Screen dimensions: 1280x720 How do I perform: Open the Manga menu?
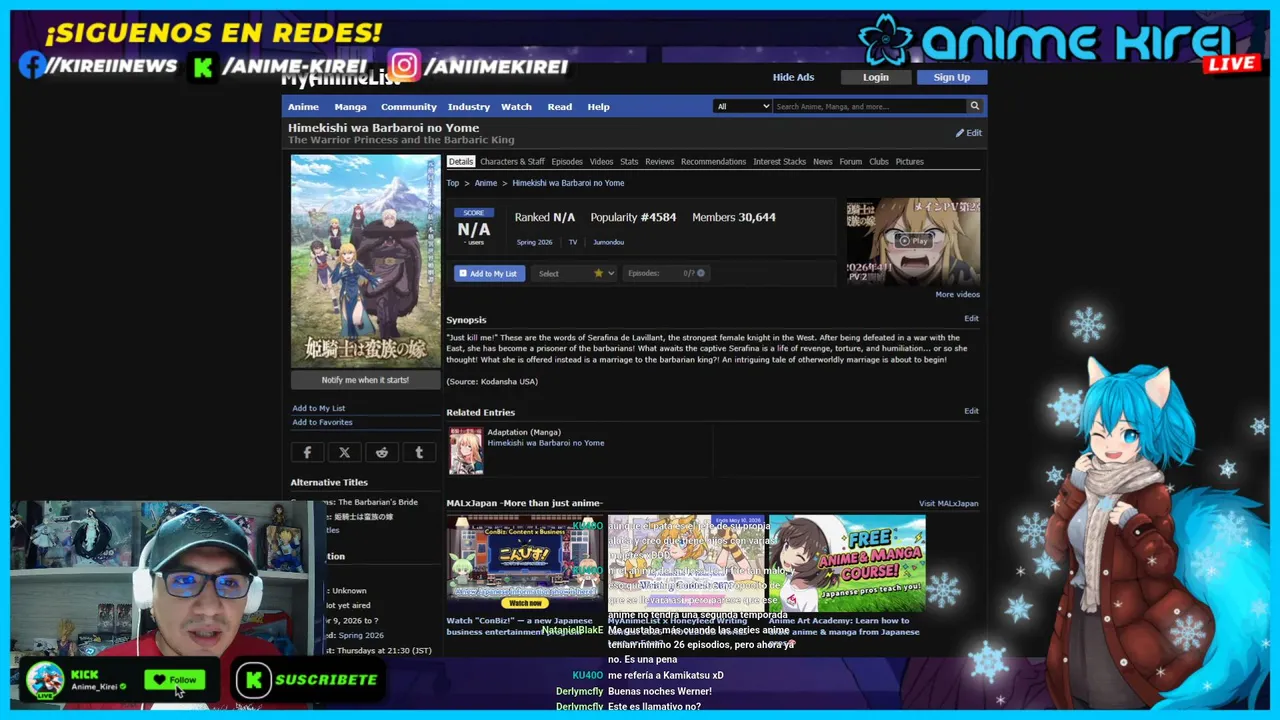pyautogui.click(x=350, y=107)
